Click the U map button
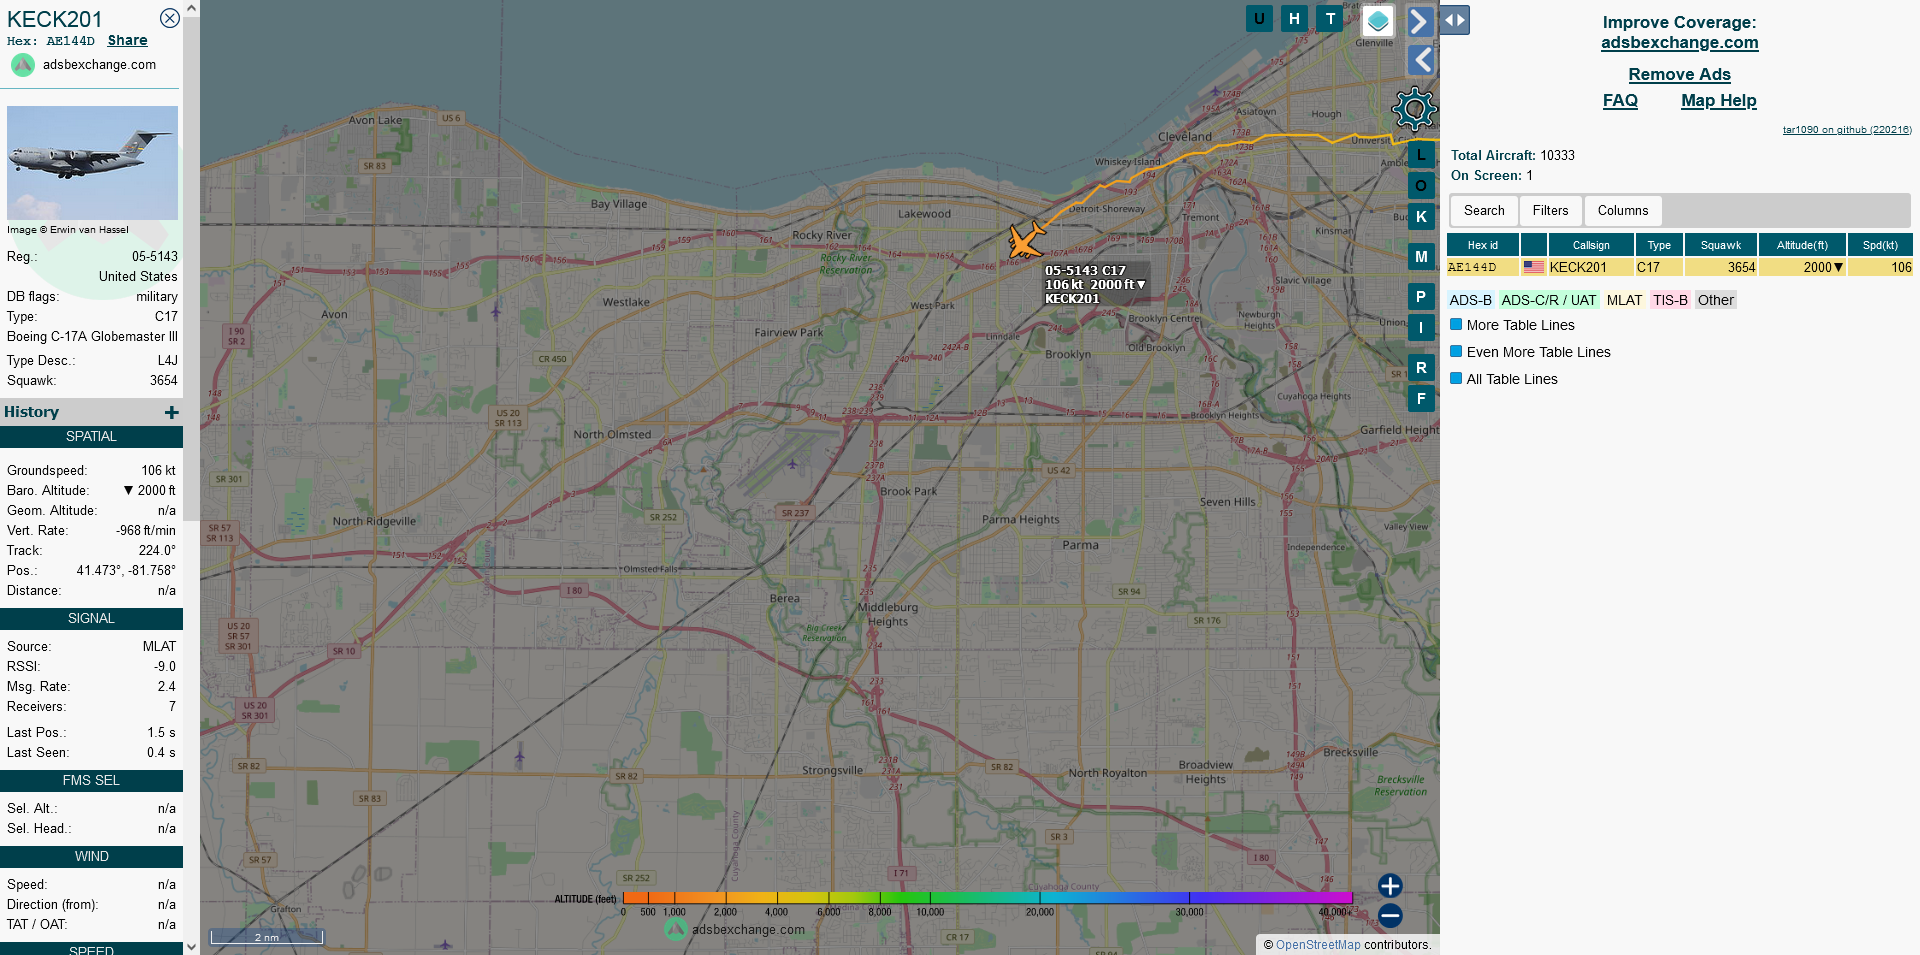This screenshot has height=955, width=1920. 1259,18
